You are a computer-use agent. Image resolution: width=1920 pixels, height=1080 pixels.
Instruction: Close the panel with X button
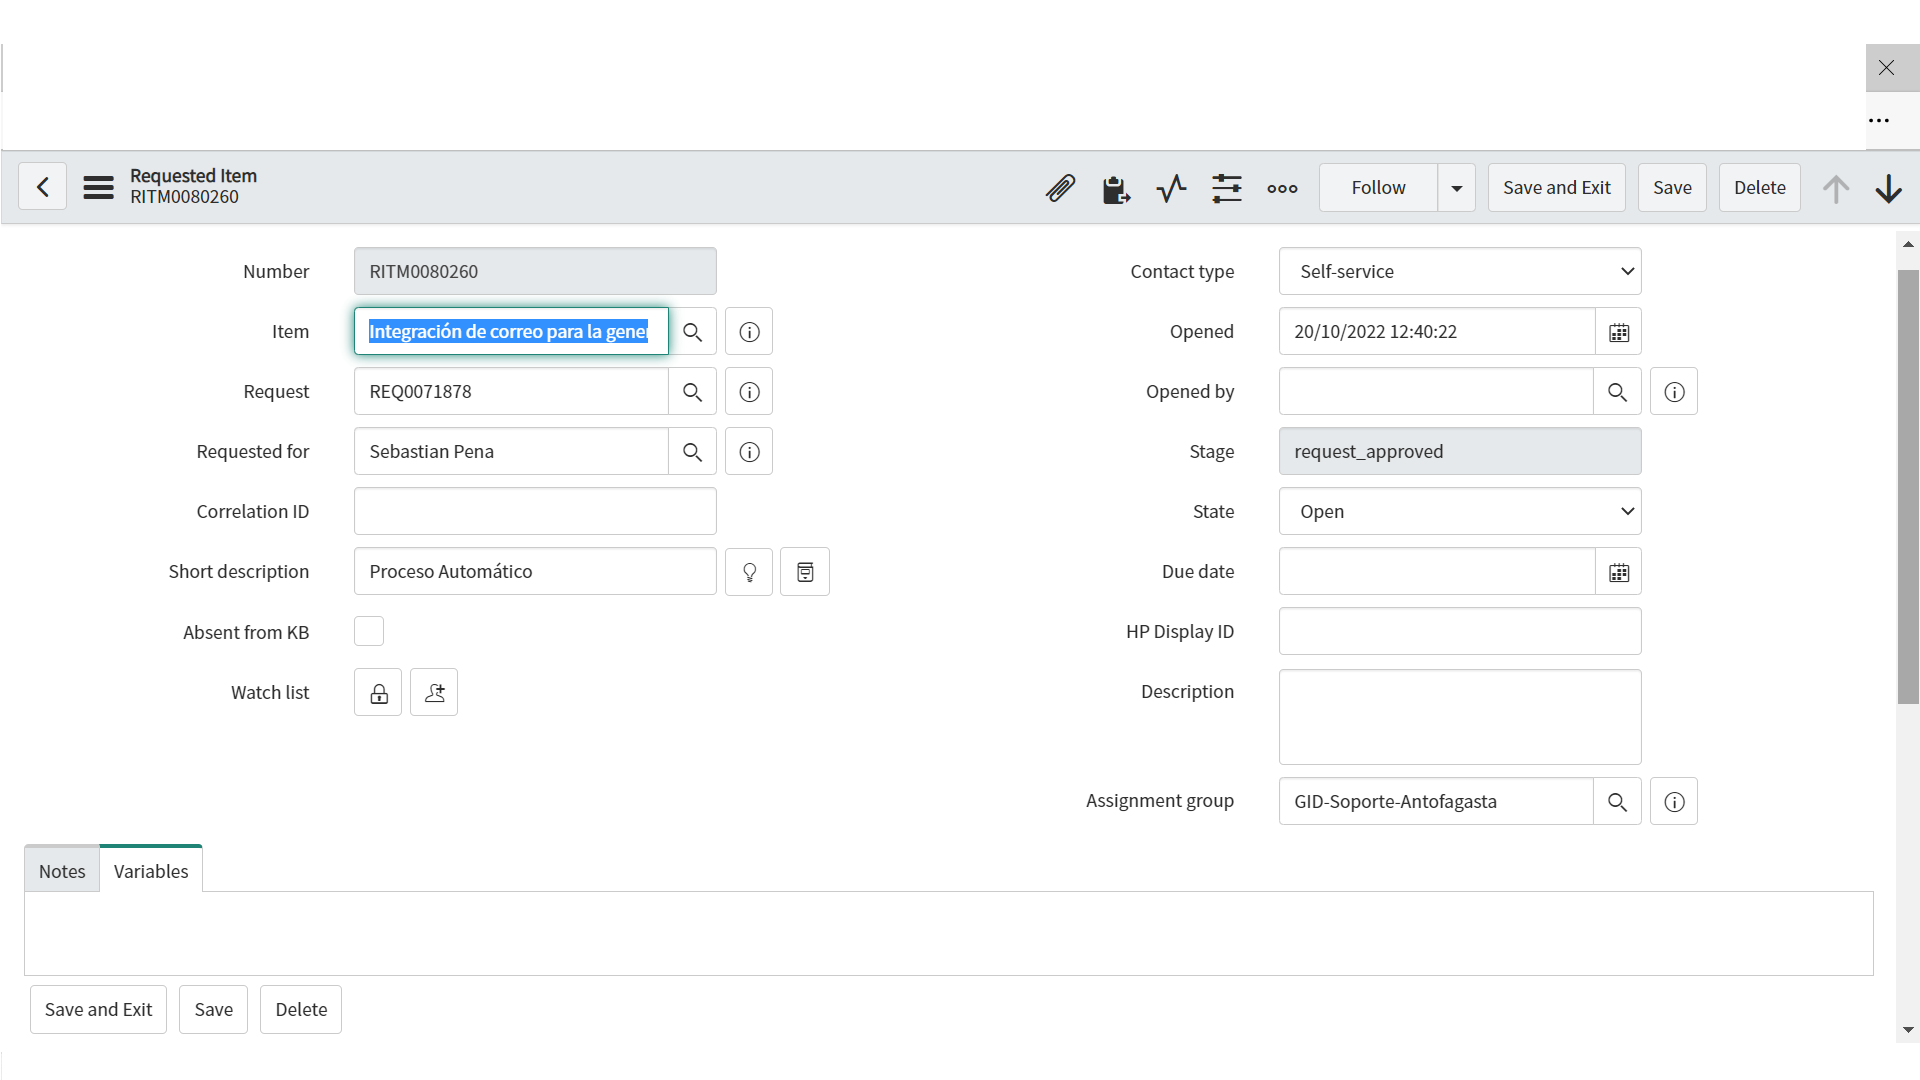pos(1886,68)
